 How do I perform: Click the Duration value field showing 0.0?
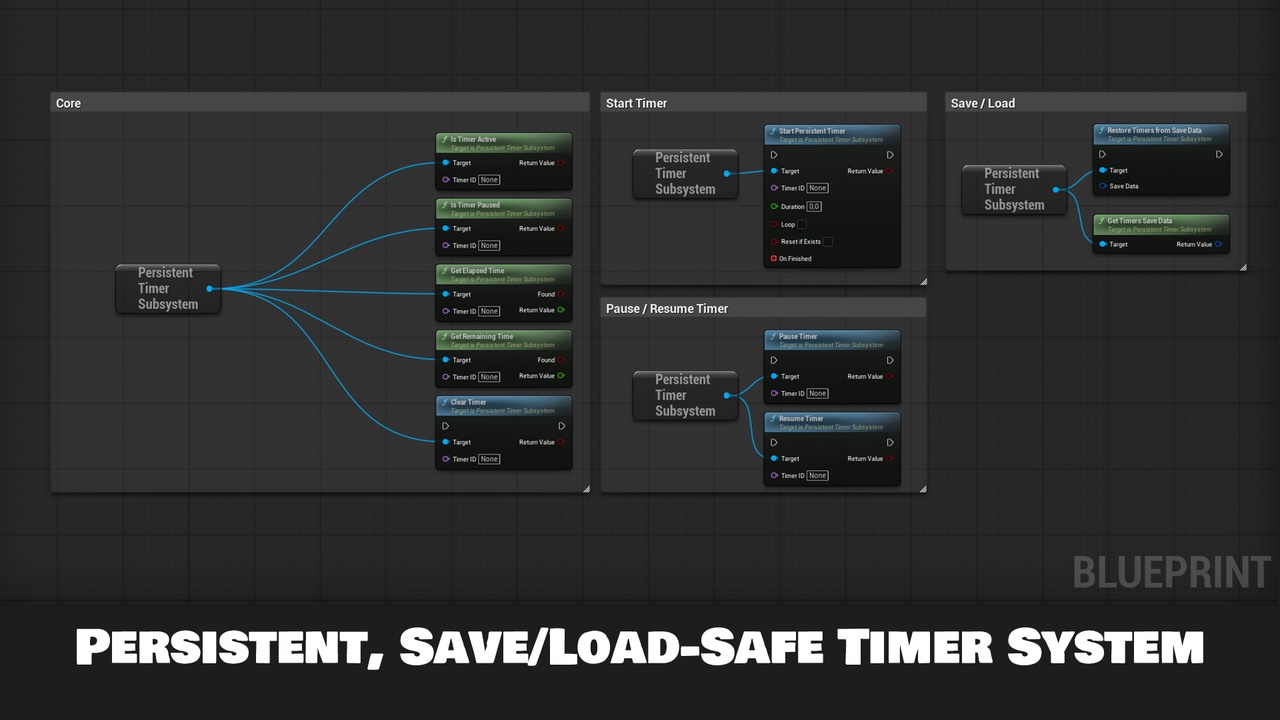click(x=814, y=206)
